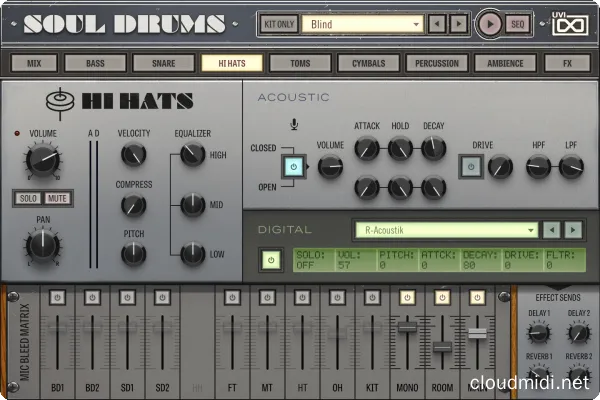
Task: Click the Acoustic Volume knob
Action: point(330,167)
